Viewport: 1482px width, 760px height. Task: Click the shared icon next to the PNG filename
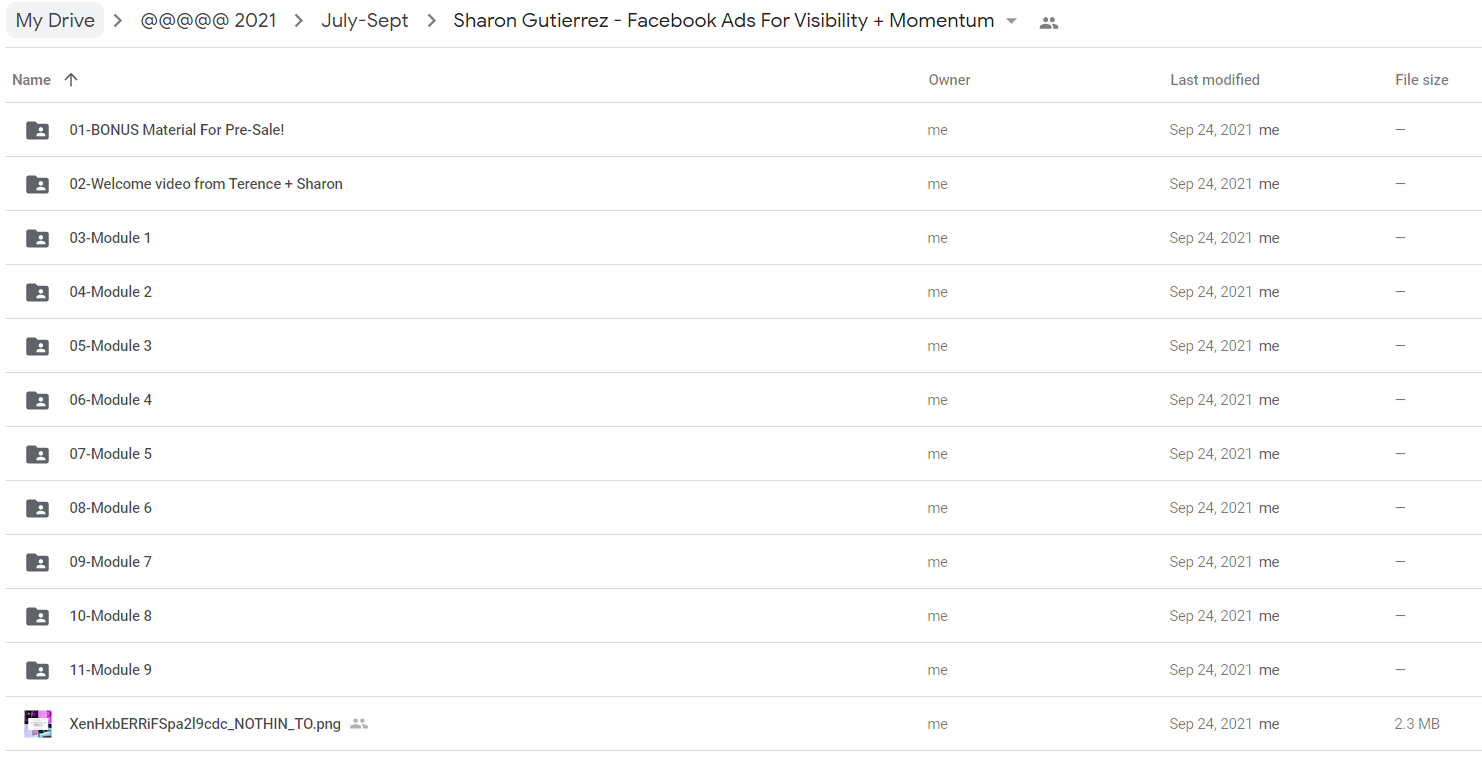(359, 724)
